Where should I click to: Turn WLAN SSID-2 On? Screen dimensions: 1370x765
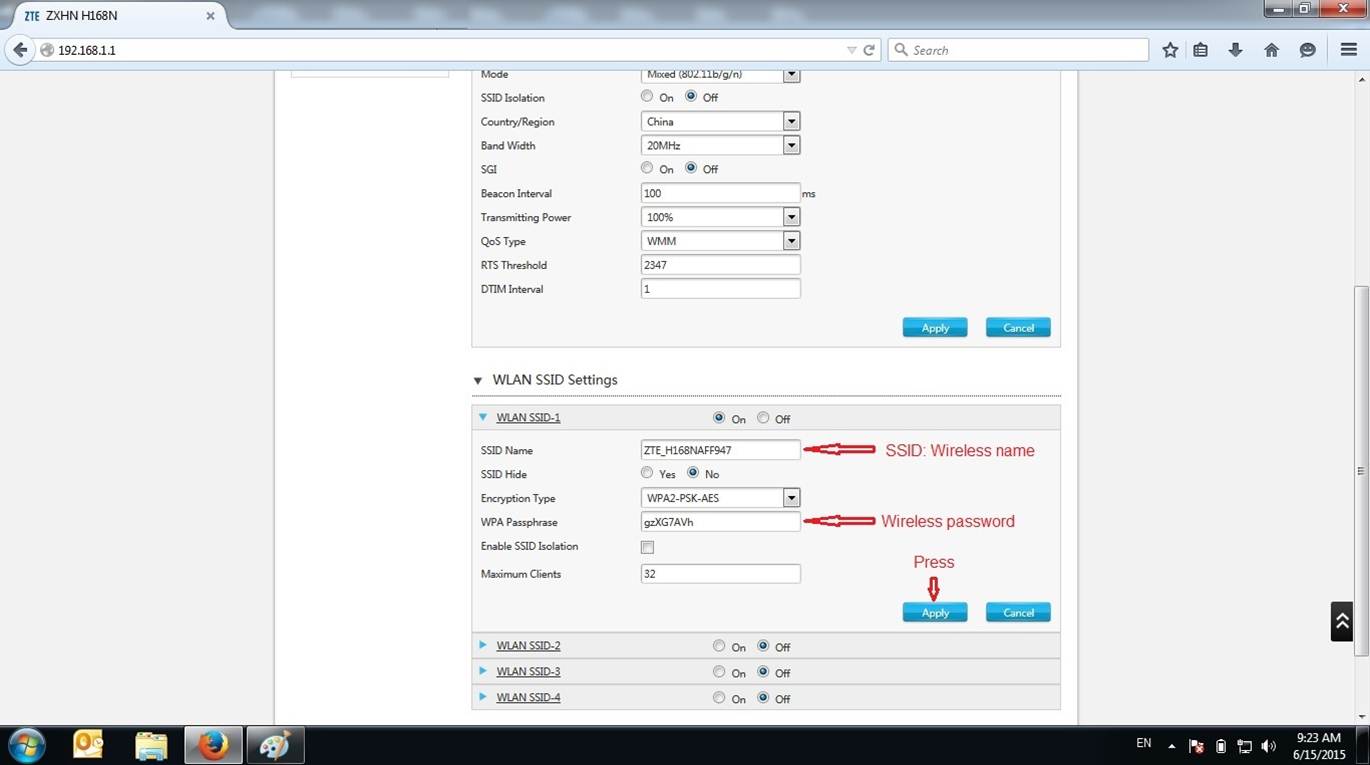point(719,646)
